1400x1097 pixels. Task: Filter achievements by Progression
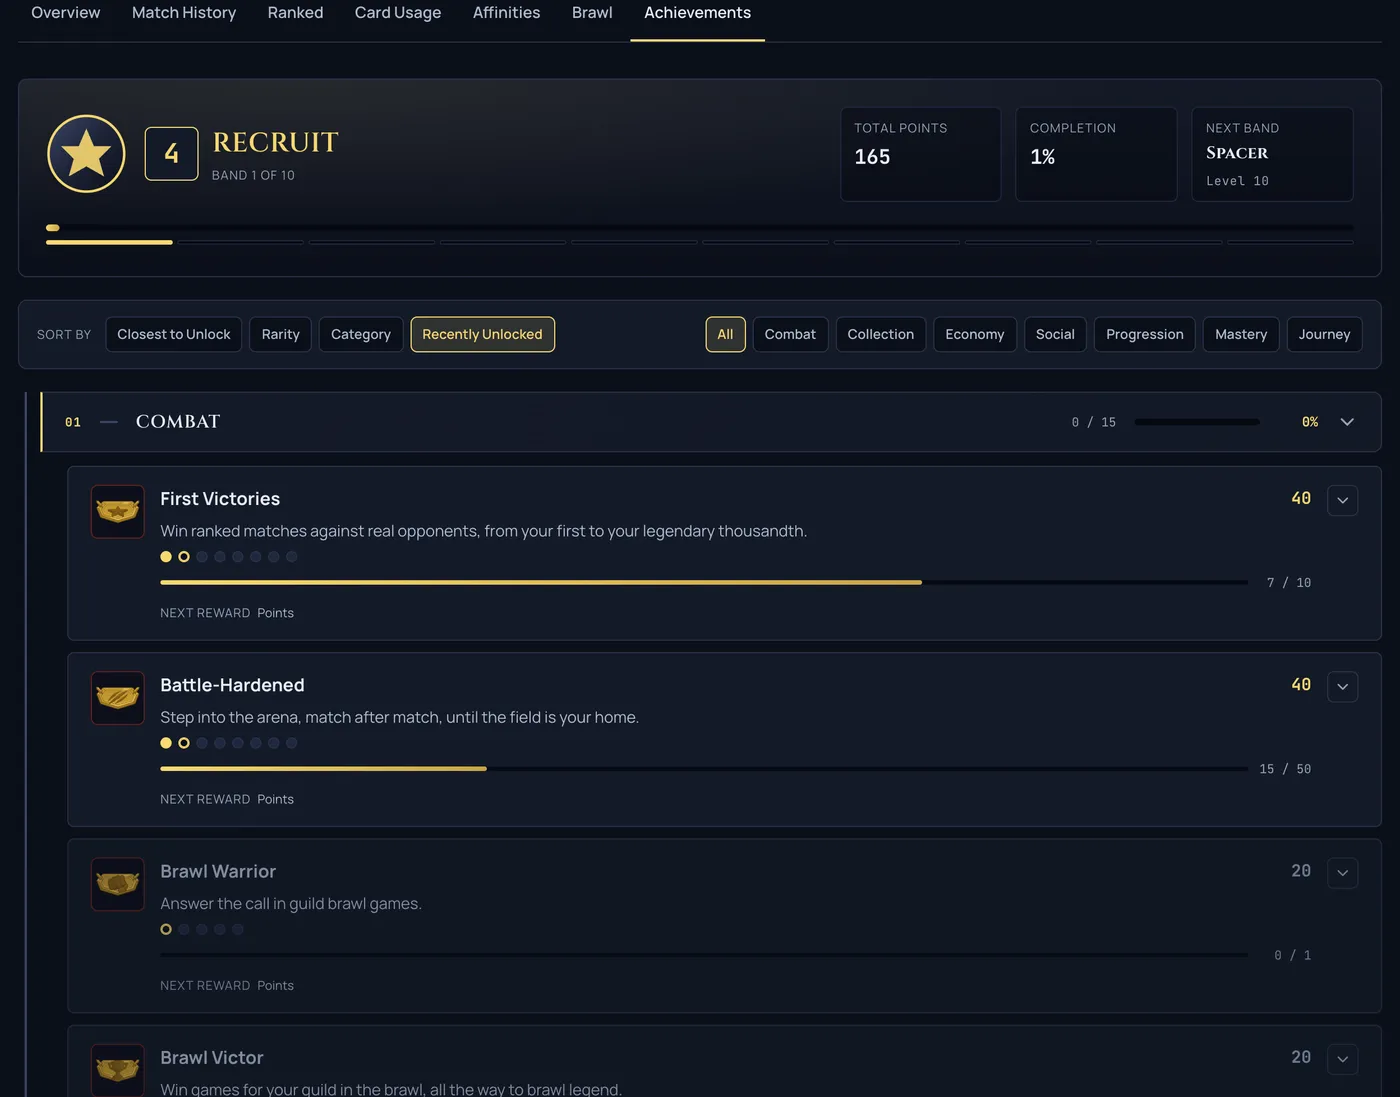[x=1145, y=334]
